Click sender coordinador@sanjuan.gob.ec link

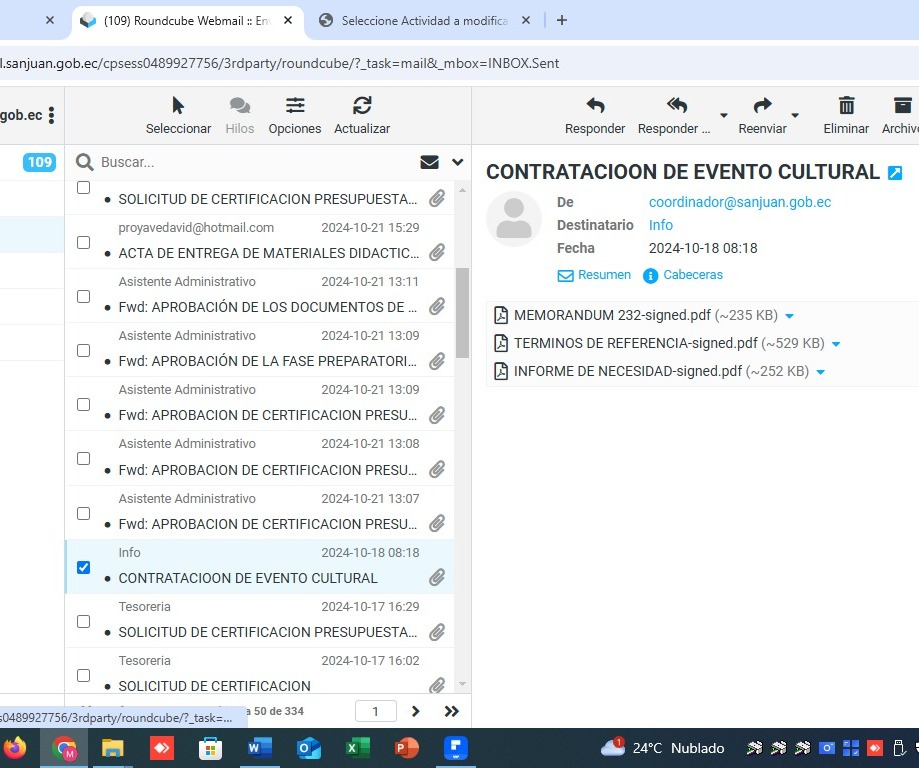[739, 202]
